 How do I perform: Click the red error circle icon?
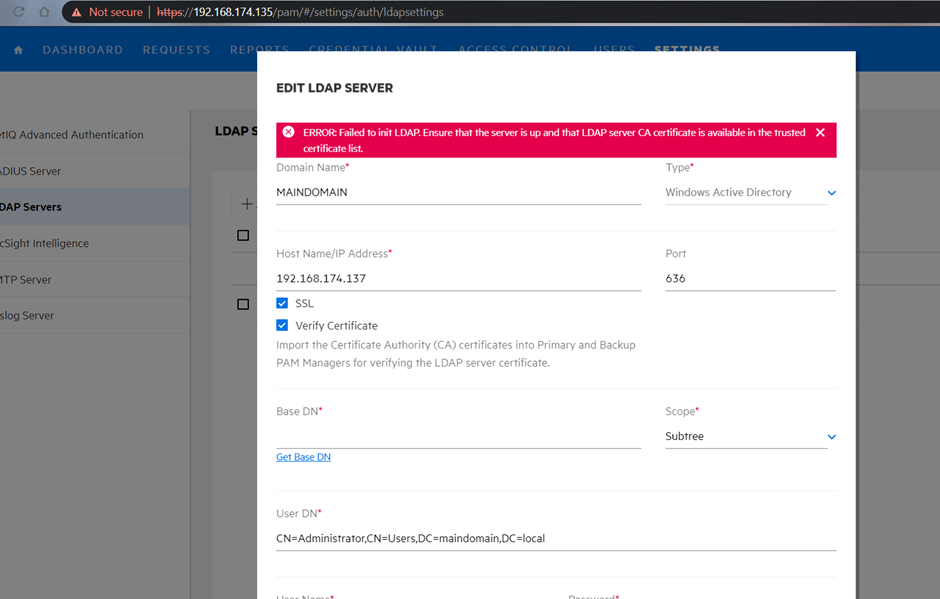[288, 132]
